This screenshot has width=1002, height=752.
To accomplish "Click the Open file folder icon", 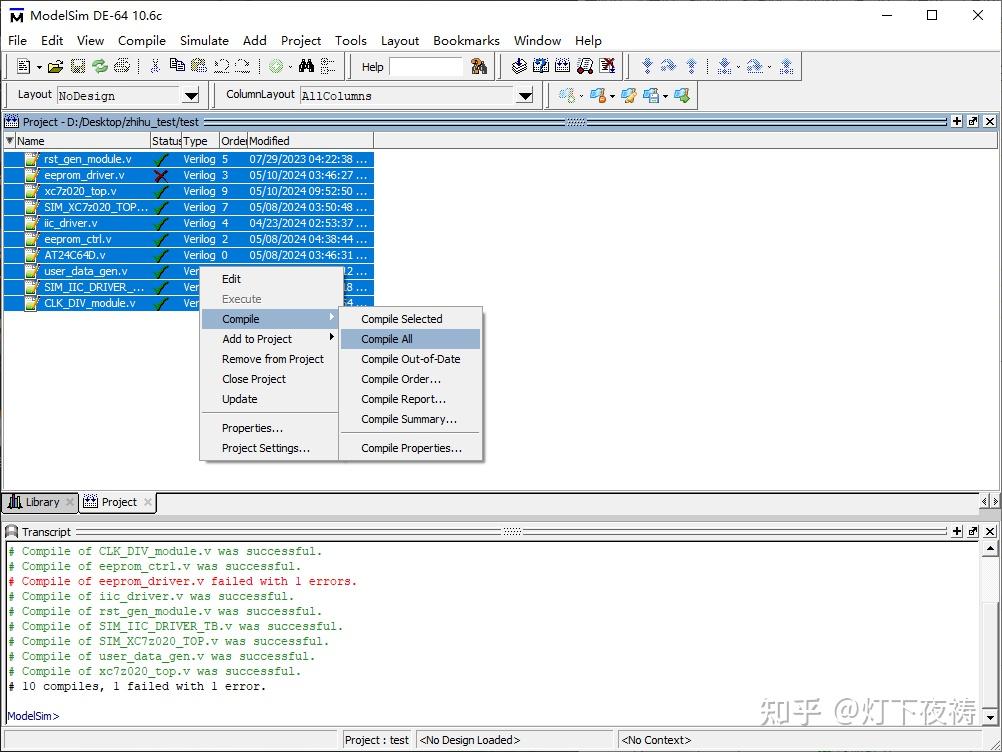I will (56, 66).
